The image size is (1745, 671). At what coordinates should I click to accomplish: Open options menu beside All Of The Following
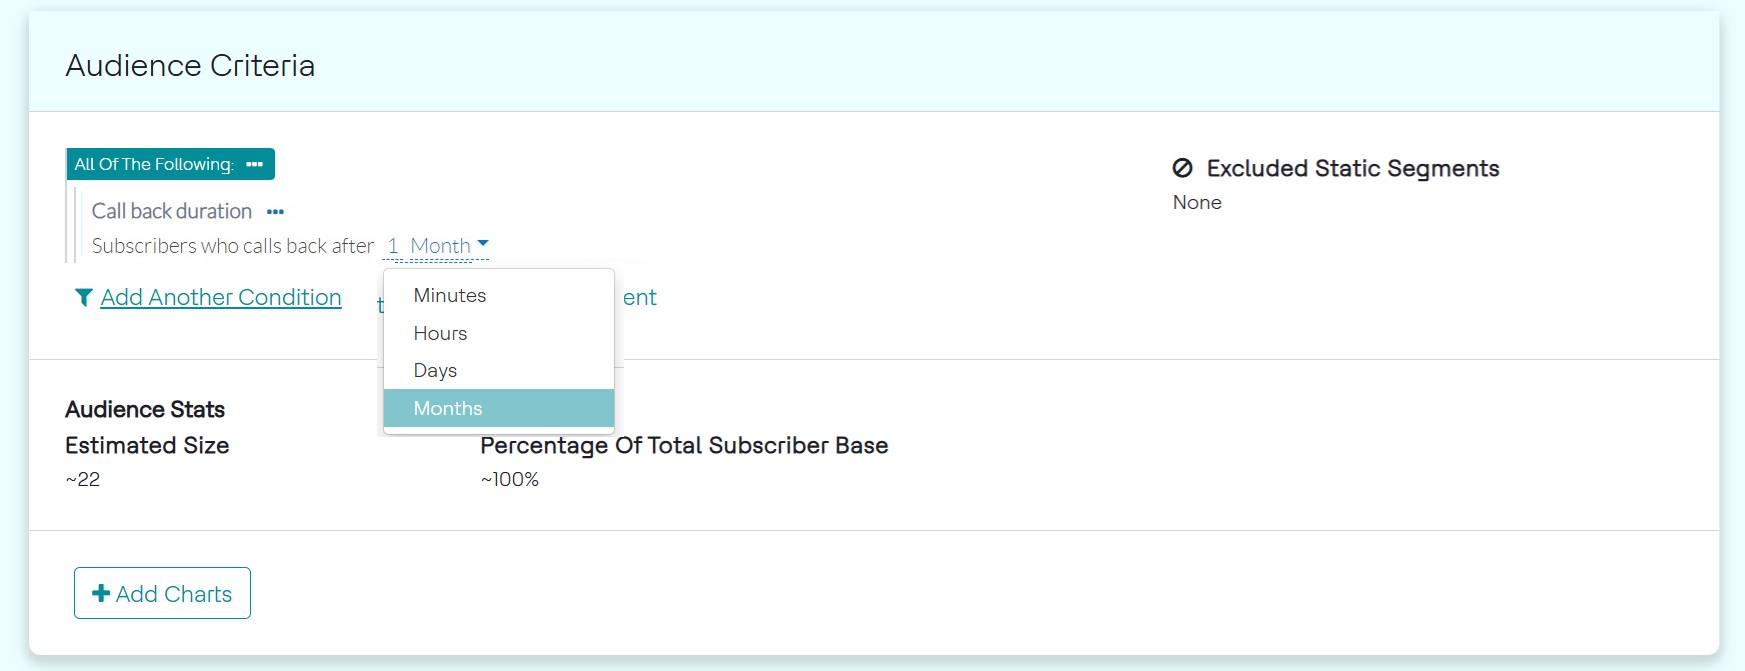[255, 164]
